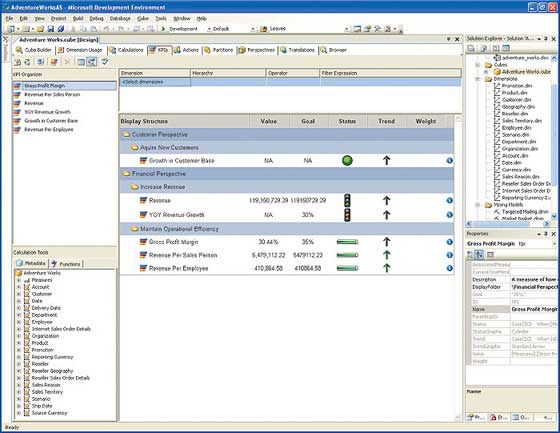Image resolution: width=560 pixels, height=433 pixels.
Task: Select the Metadata tab in Calculation Tools
Action: pos(31,263)
